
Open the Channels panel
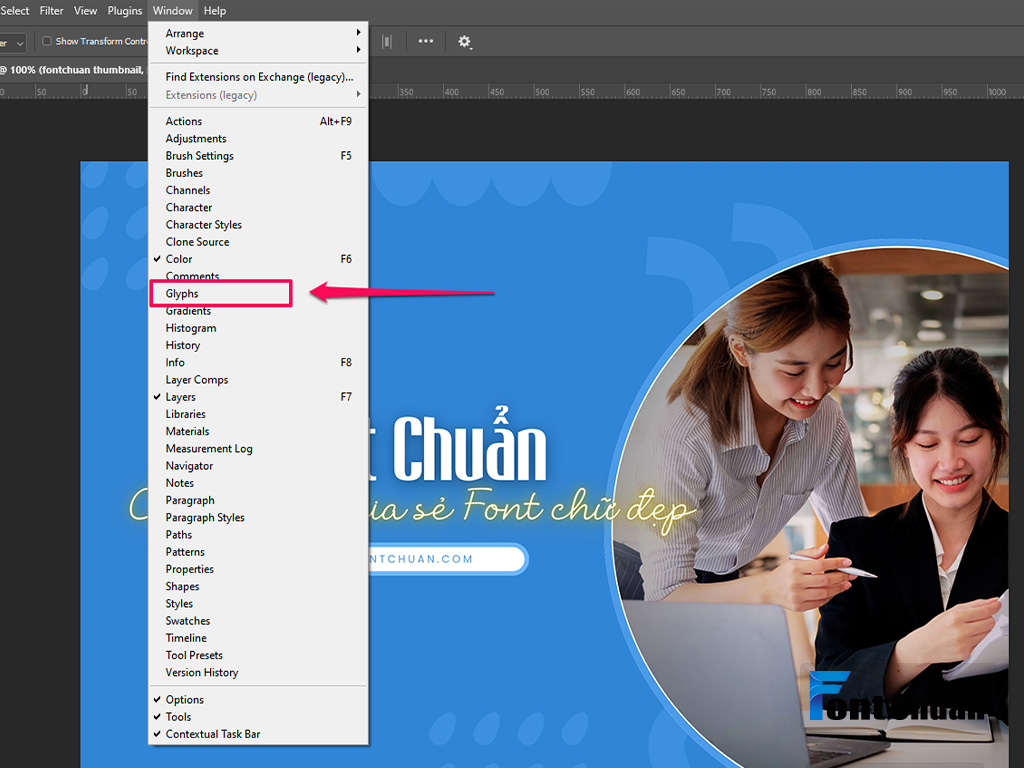pos(259,190)
